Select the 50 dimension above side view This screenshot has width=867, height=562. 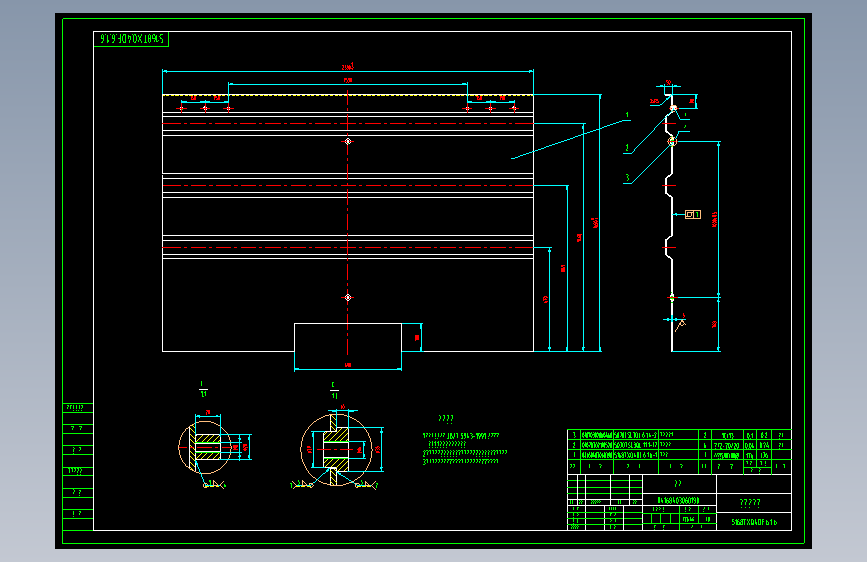click(x=668, y=83)
